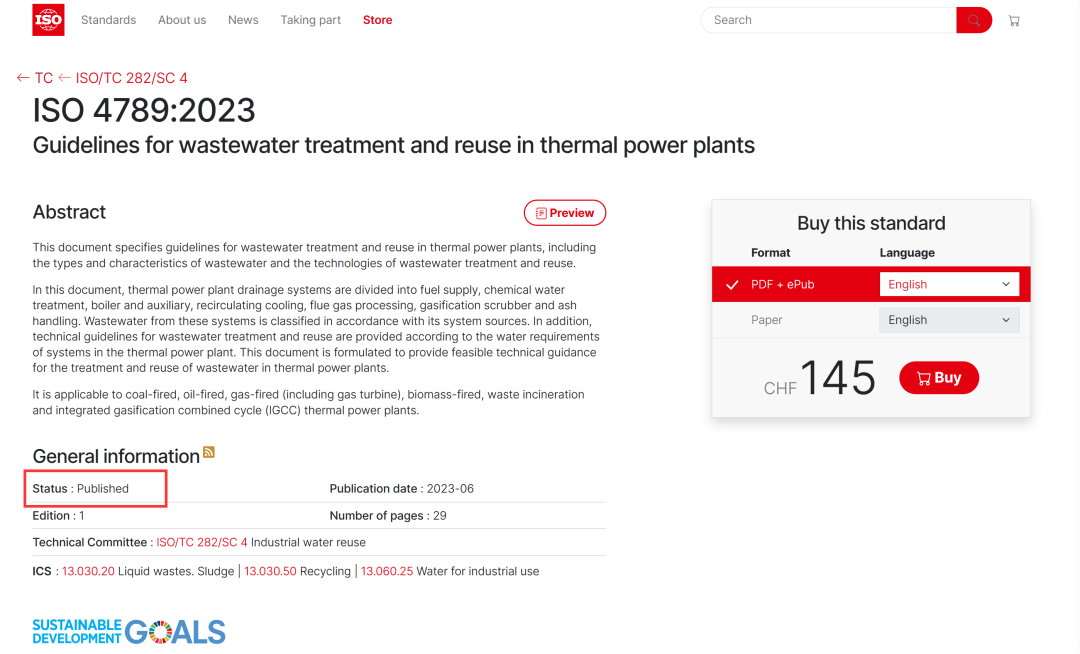Go to the News menu
1080x654 pixels.
[243, 20]
